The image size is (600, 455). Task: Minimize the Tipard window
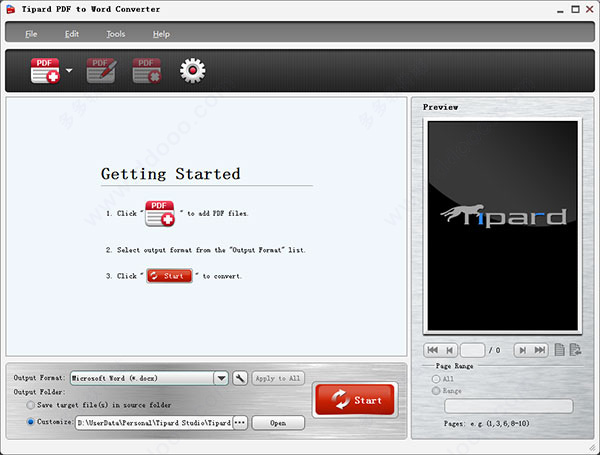(x=560, y=10)
